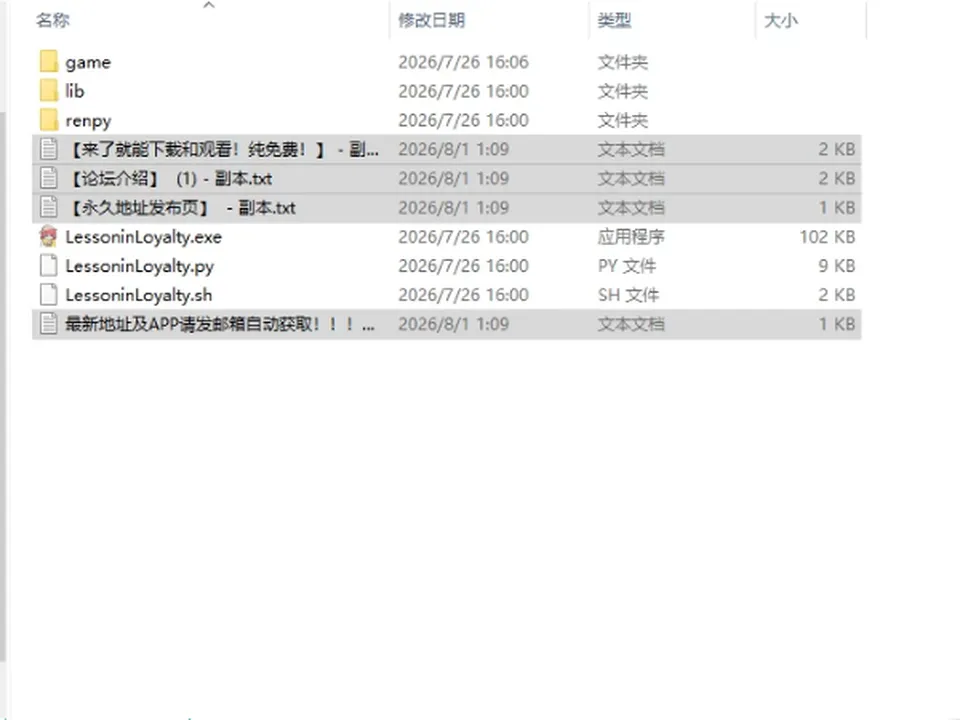Select the file name starting "最新地址及APP请发邮箱自动获取"

[x=220, y=324]
